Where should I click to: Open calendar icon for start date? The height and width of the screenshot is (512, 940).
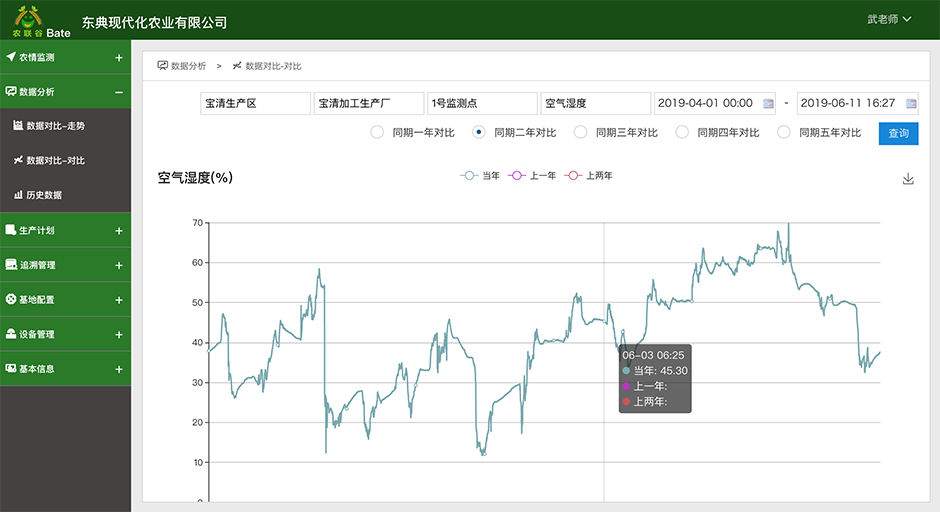(x=768, y=103)
